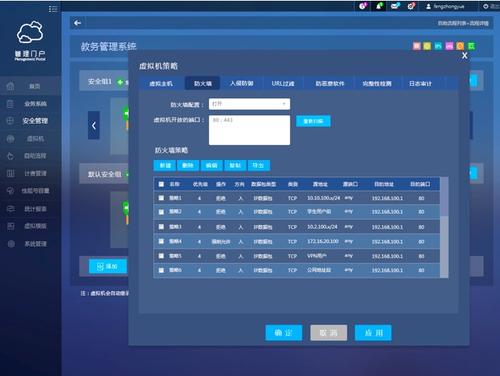
Task: Open 安全管理 in the sidebar
Action: (x=30, y=121)
